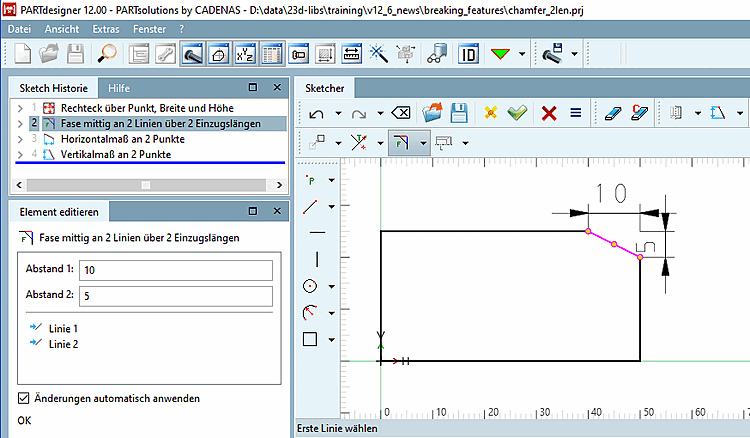Switch to the Hilfe tab

119,88
